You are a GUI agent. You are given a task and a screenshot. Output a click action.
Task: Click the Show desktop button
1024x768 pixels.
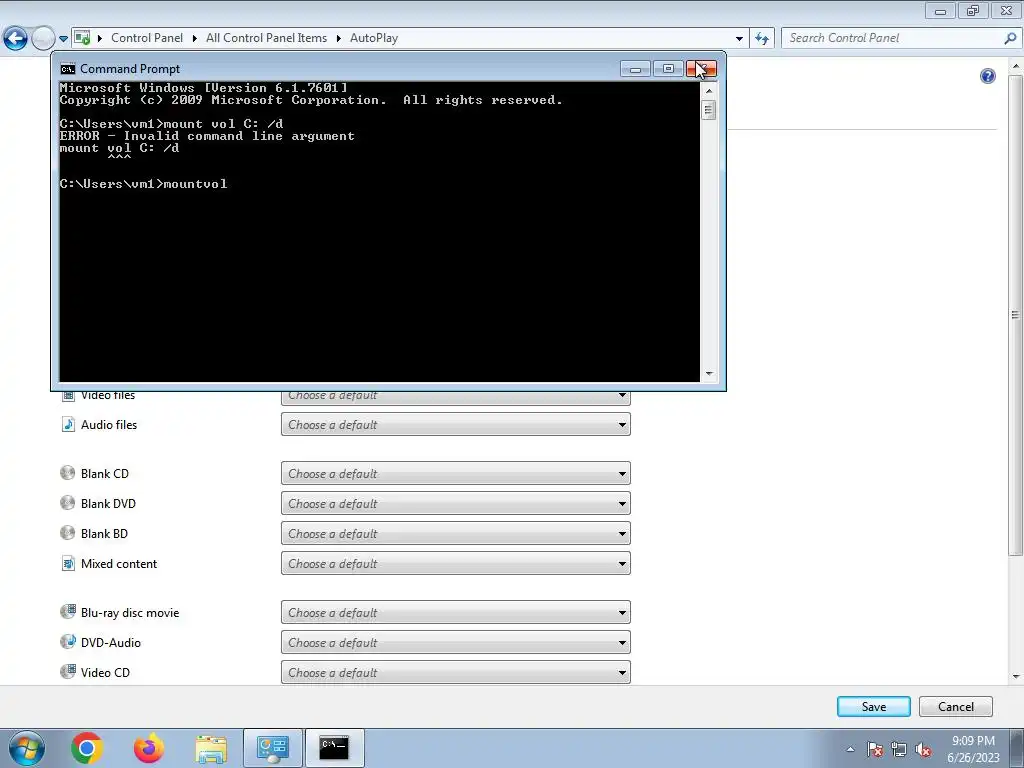1016,748
